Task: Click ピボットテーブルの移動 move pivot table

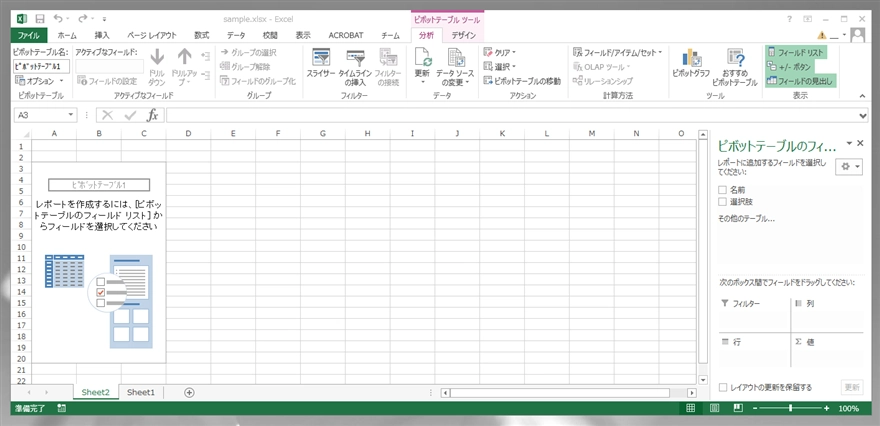Action: click(522, 81)
